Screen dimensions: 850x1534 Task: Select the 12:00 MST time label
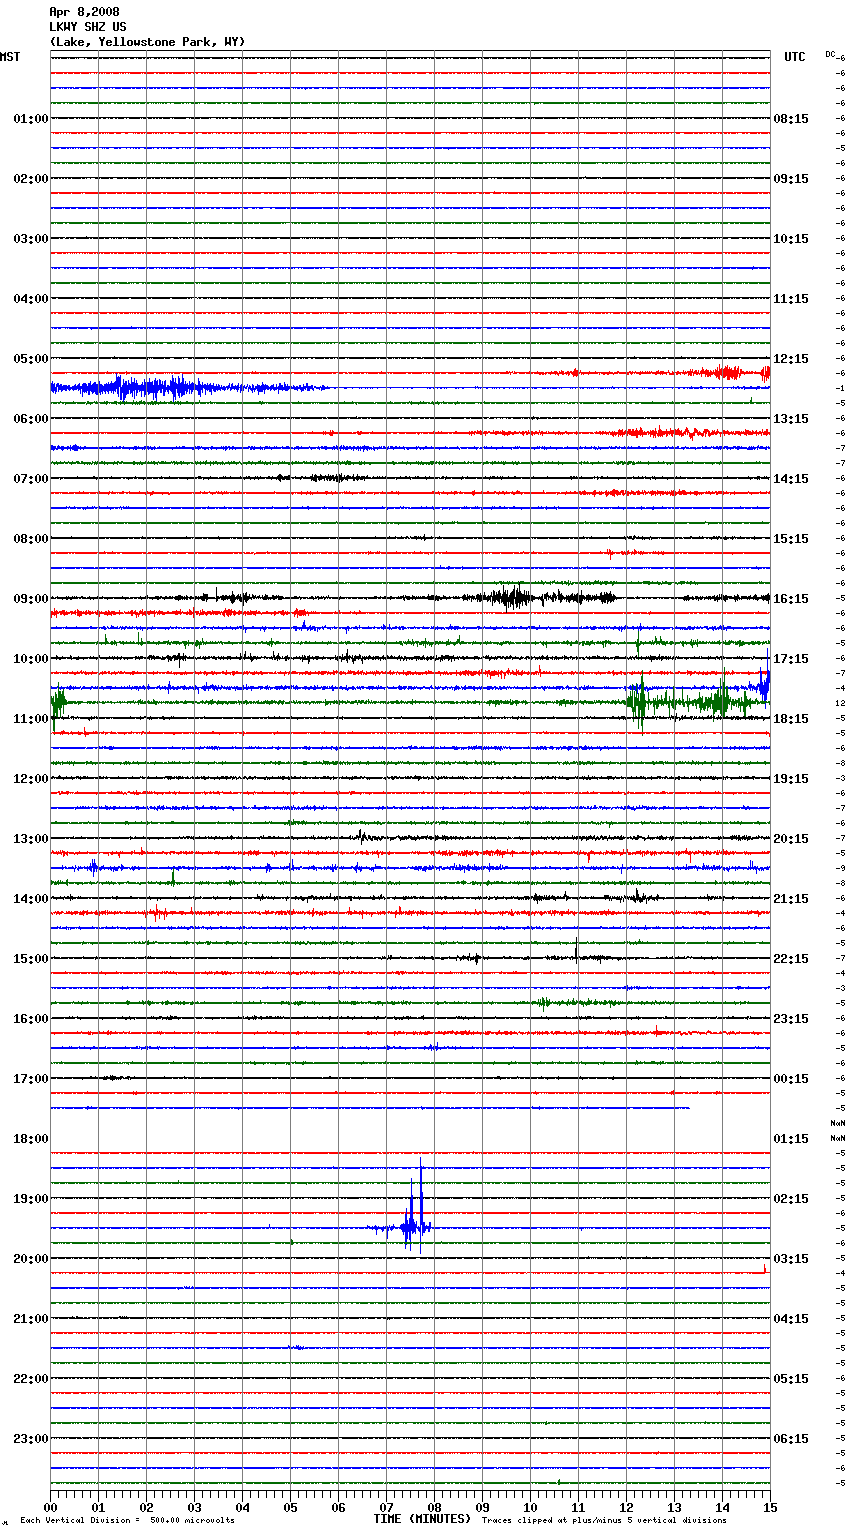coord(30,778)
